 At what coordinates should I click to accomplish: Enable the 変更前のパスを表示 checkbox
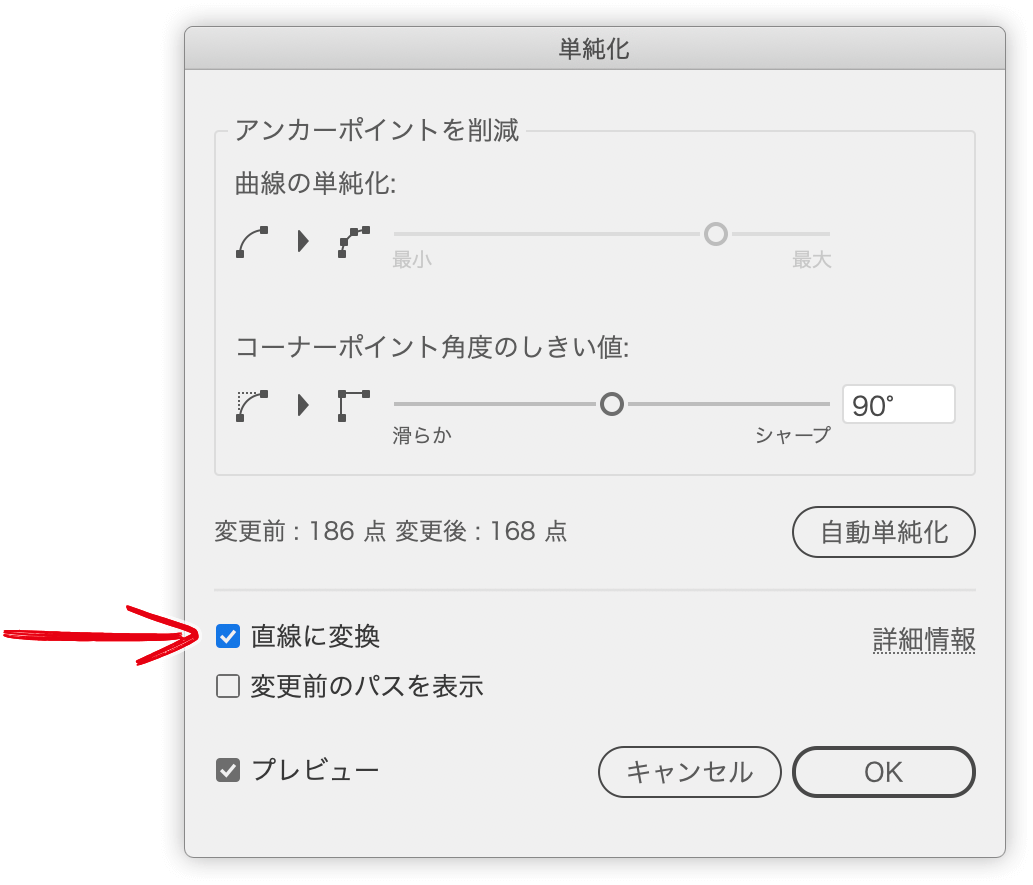(228, 686)
